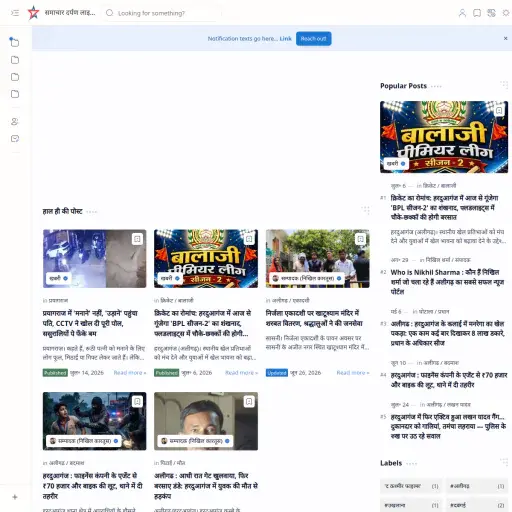Open recent post title हरदुआगंज : फाइनेंस कंपनी
The height and width of the screenshot is (512, 512).
pos(93,486)
